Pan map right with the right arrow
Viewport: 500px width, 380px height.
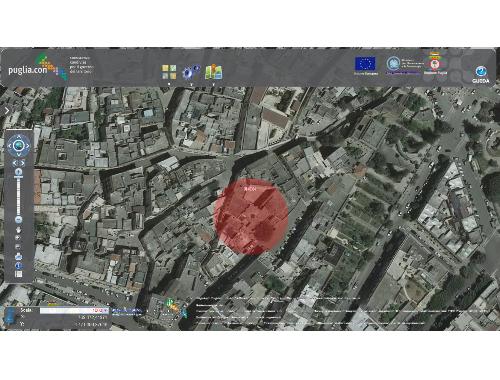[28, 146]
